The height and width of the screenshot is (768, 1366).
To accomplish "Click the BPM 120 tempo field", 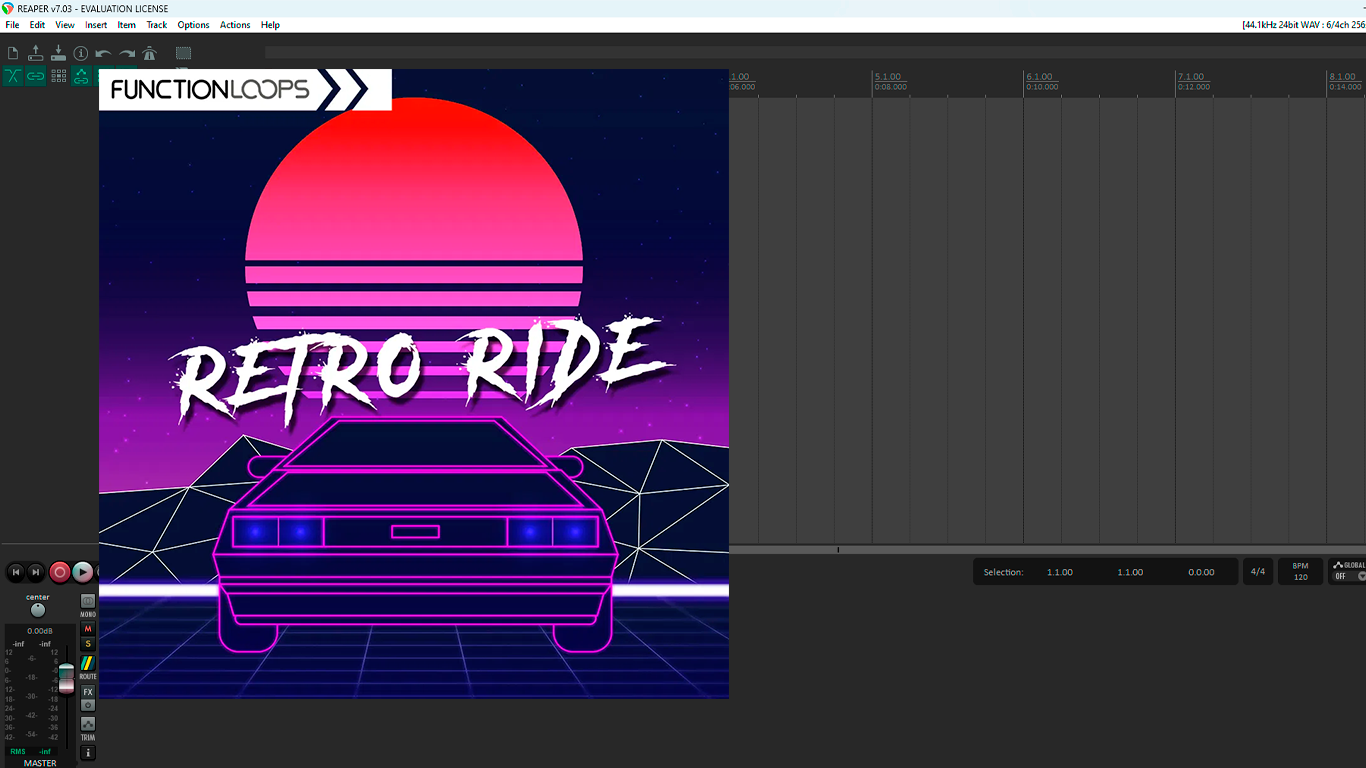I will (x=1300, y=572).
